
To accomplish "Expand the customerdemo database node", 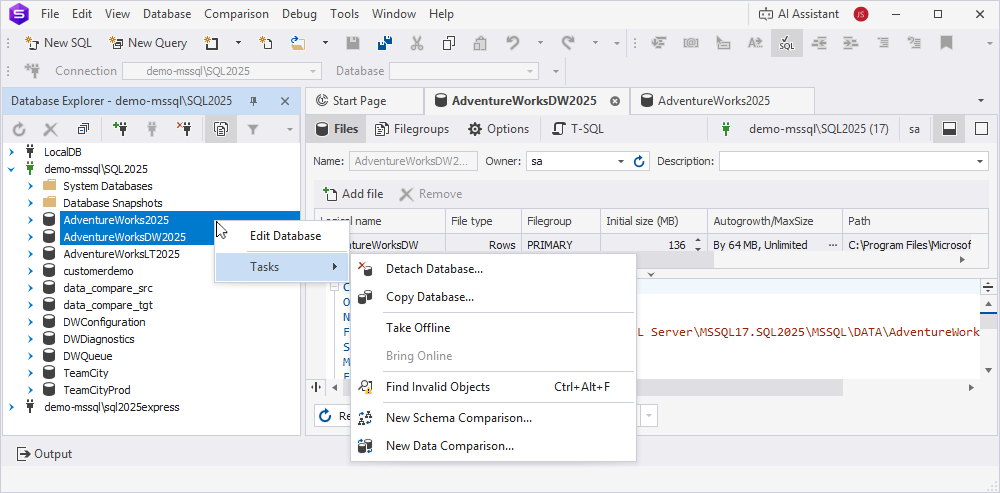I will coord(30,271).
